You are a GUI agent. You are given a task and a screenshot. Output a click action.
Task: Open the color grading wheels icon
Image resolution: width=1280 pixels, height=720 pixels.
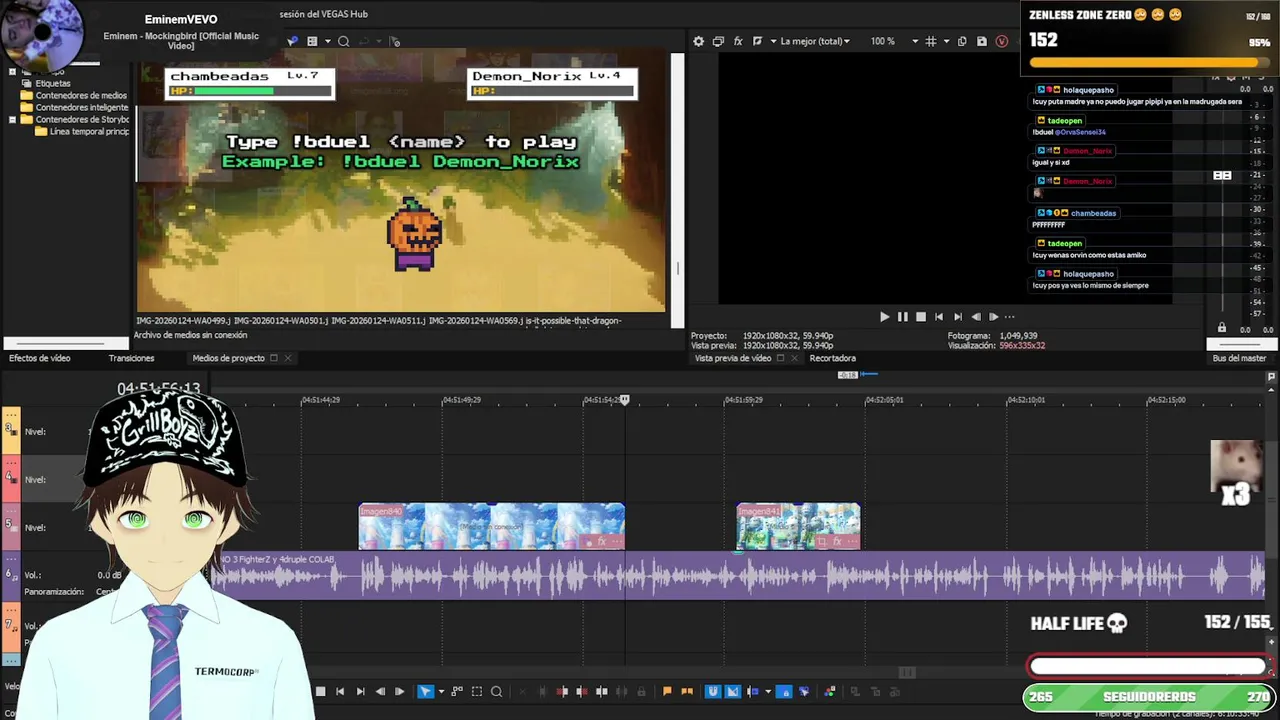(830, 691)
